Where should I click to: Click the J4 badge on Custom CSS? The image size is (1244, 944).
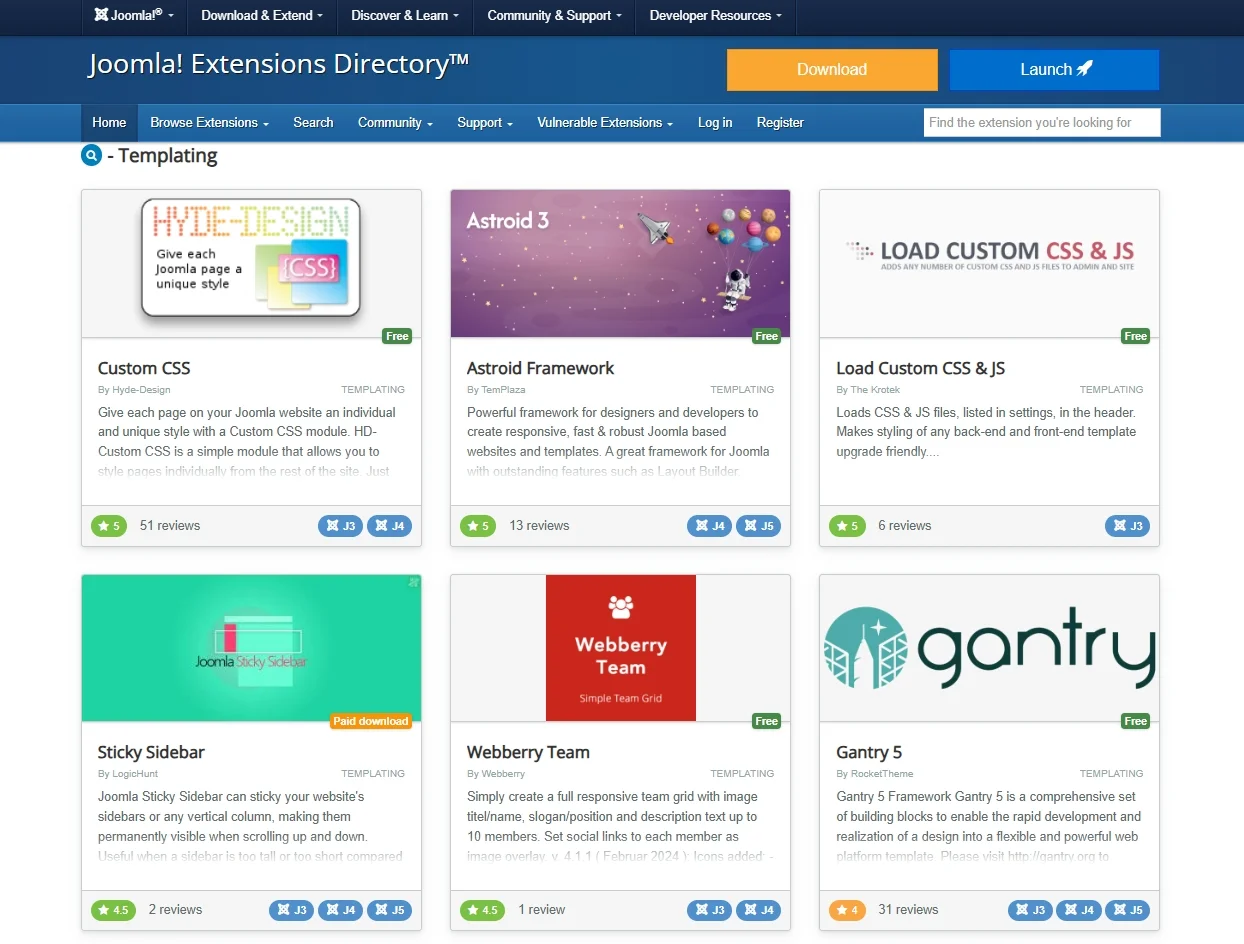click(389, 526)
